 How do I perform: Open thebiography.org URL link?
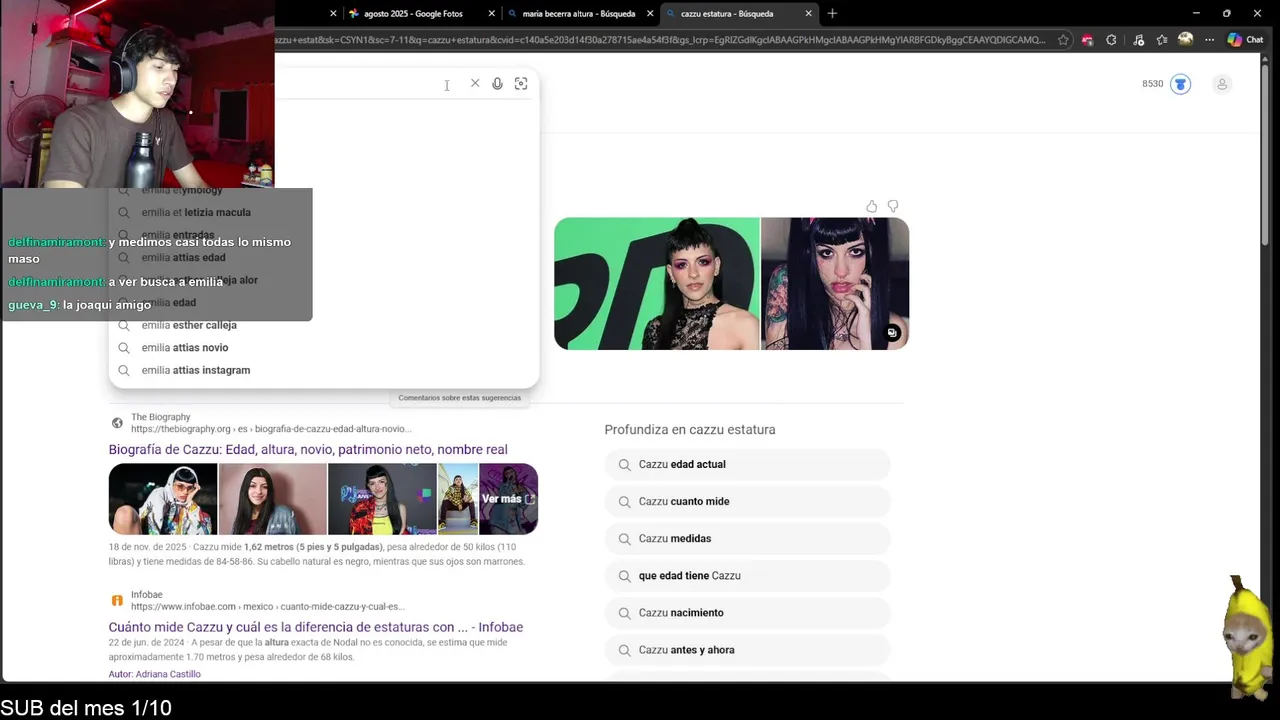pos(270,429)
